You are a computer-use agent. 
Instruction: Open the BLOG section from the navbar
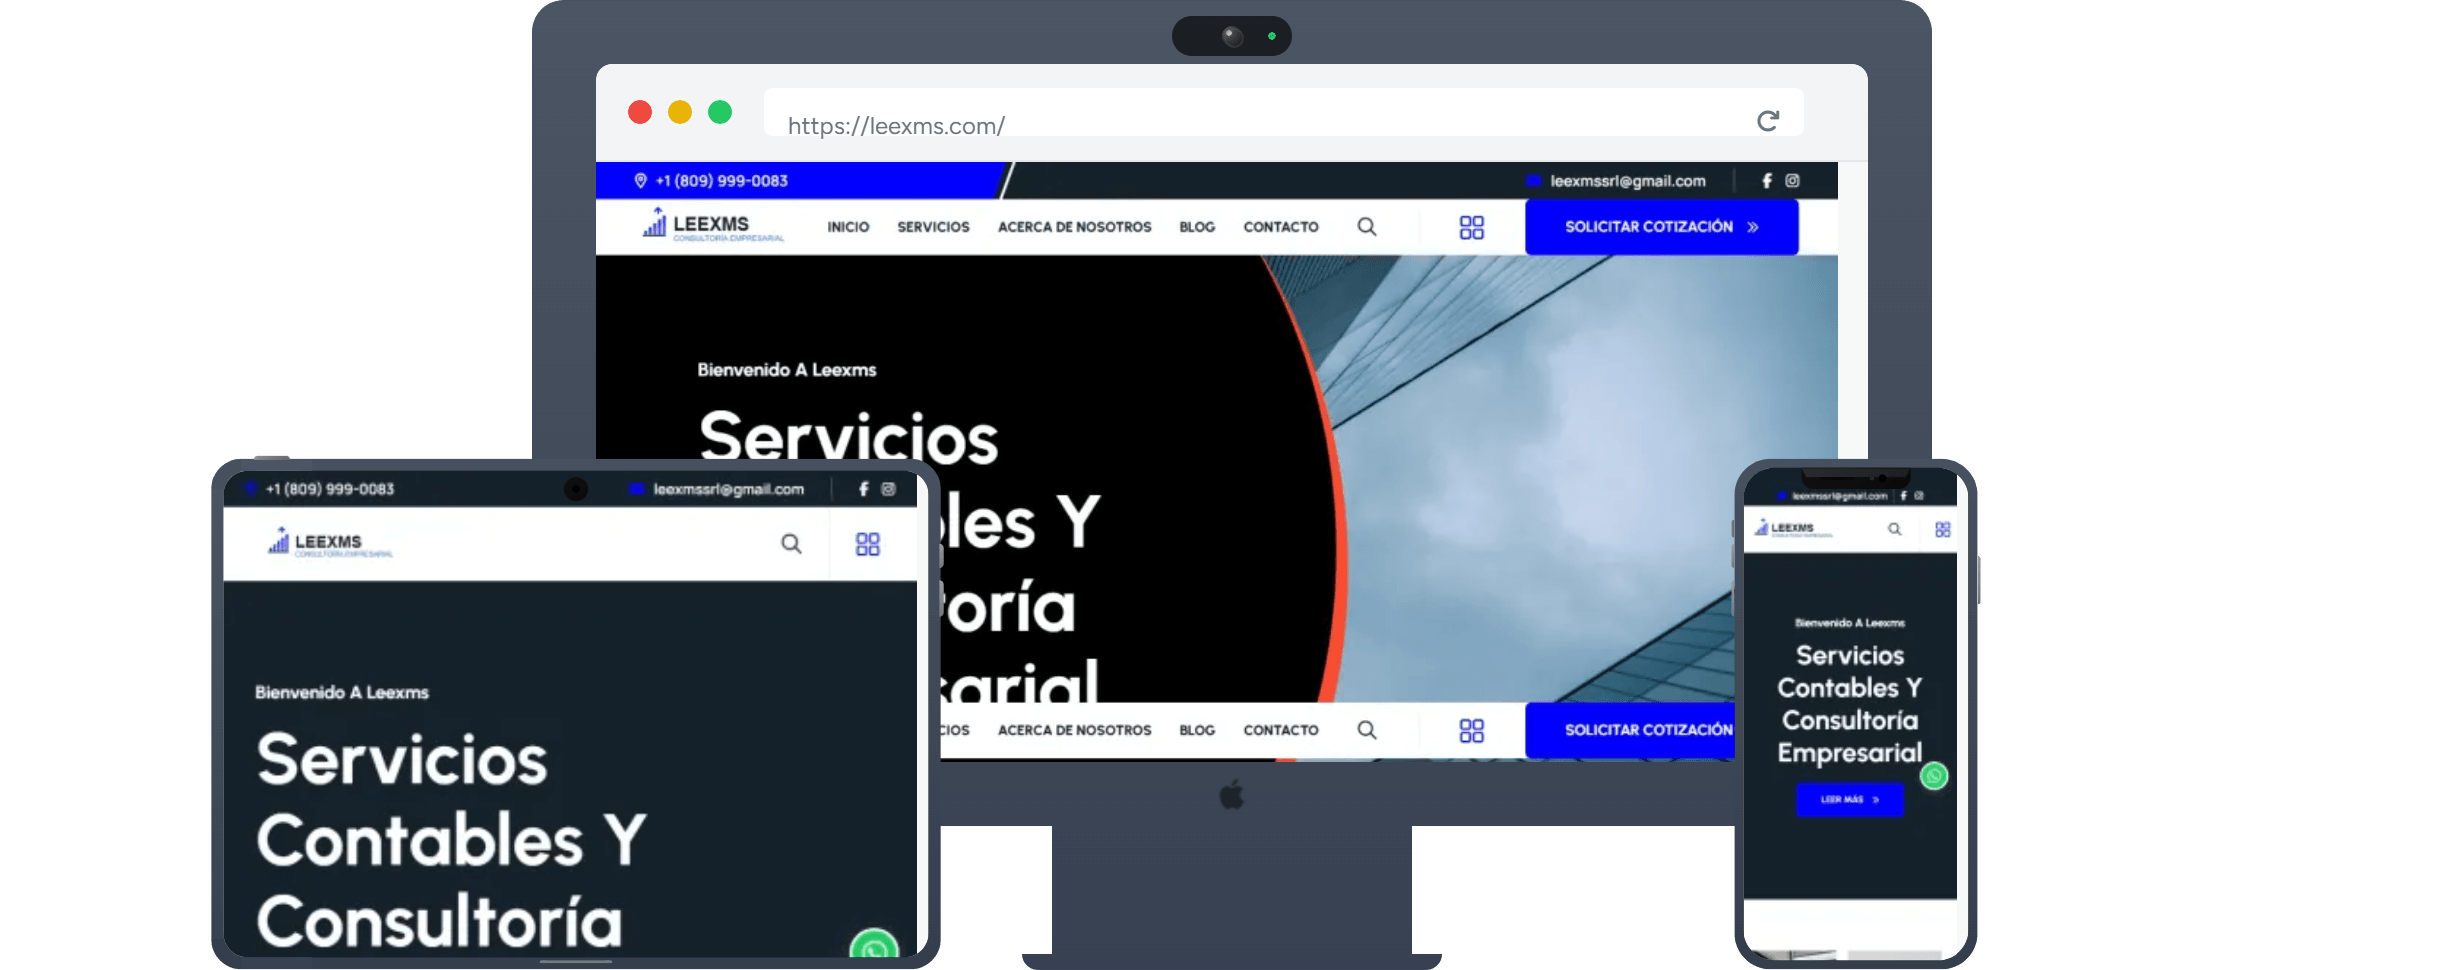coord(1196,227)
